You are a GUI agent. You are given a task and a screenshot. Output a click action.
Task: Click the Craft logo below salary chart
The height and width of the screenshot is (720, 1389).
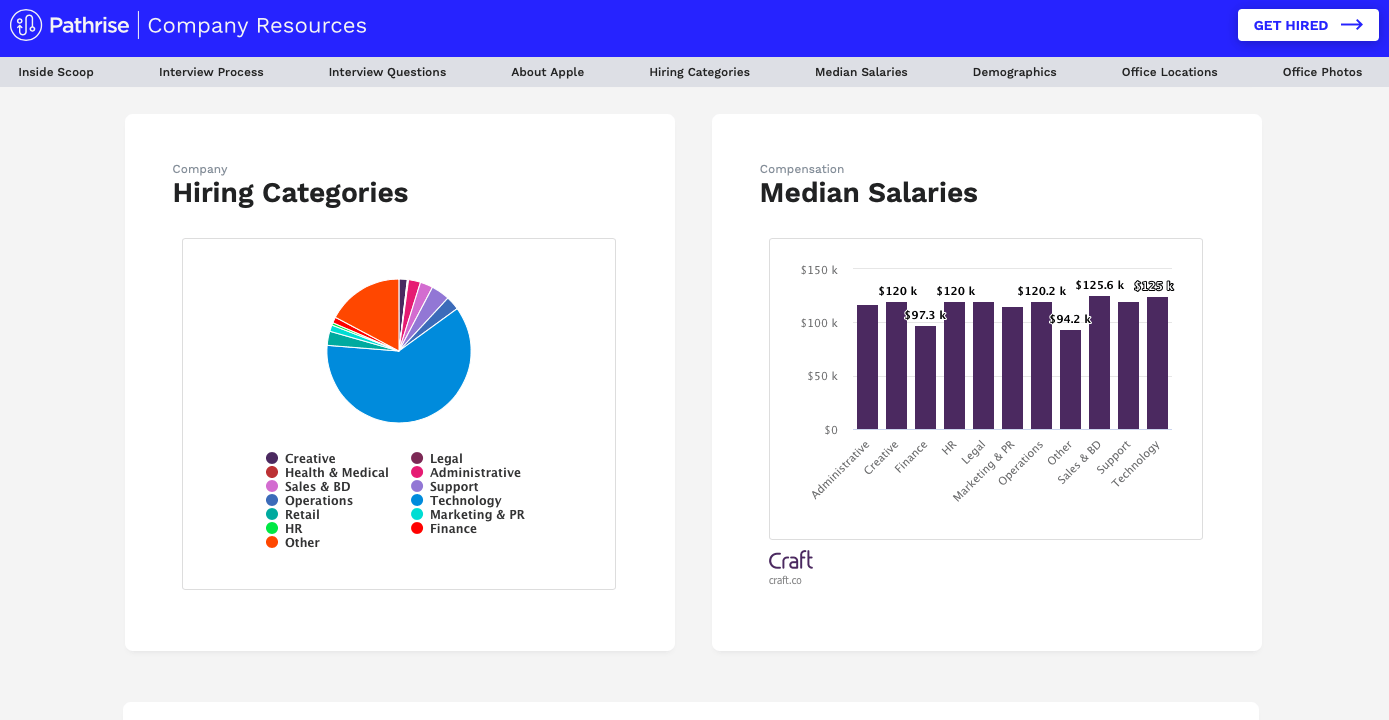click(790, 560)
